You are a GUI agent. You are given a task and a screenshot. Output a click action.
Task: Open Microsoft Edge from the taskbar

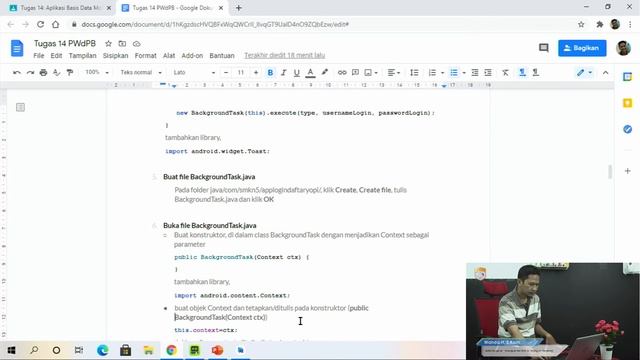(102, 350)
